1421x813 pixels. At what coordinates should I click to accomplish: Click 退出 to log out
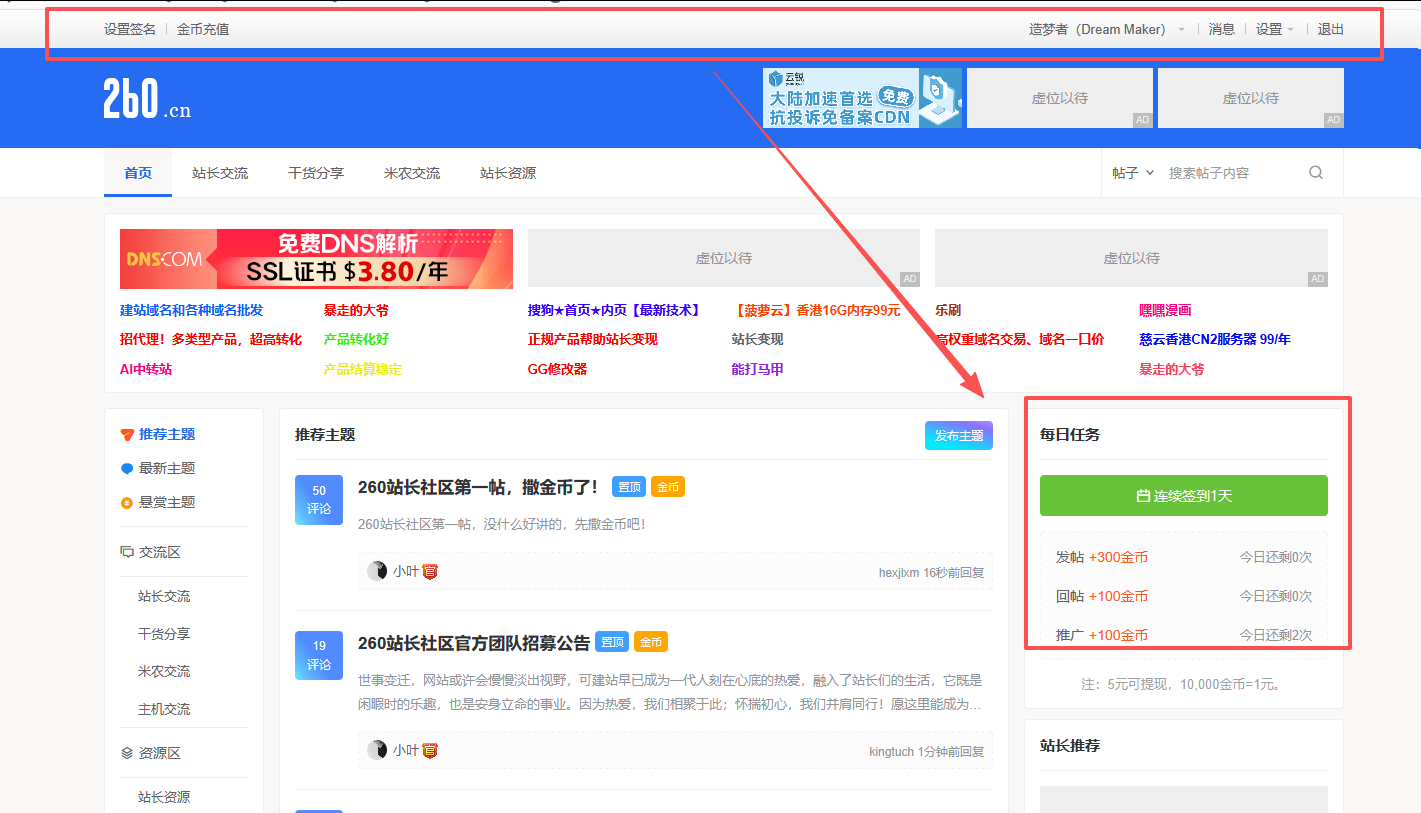click(1331, 29)
